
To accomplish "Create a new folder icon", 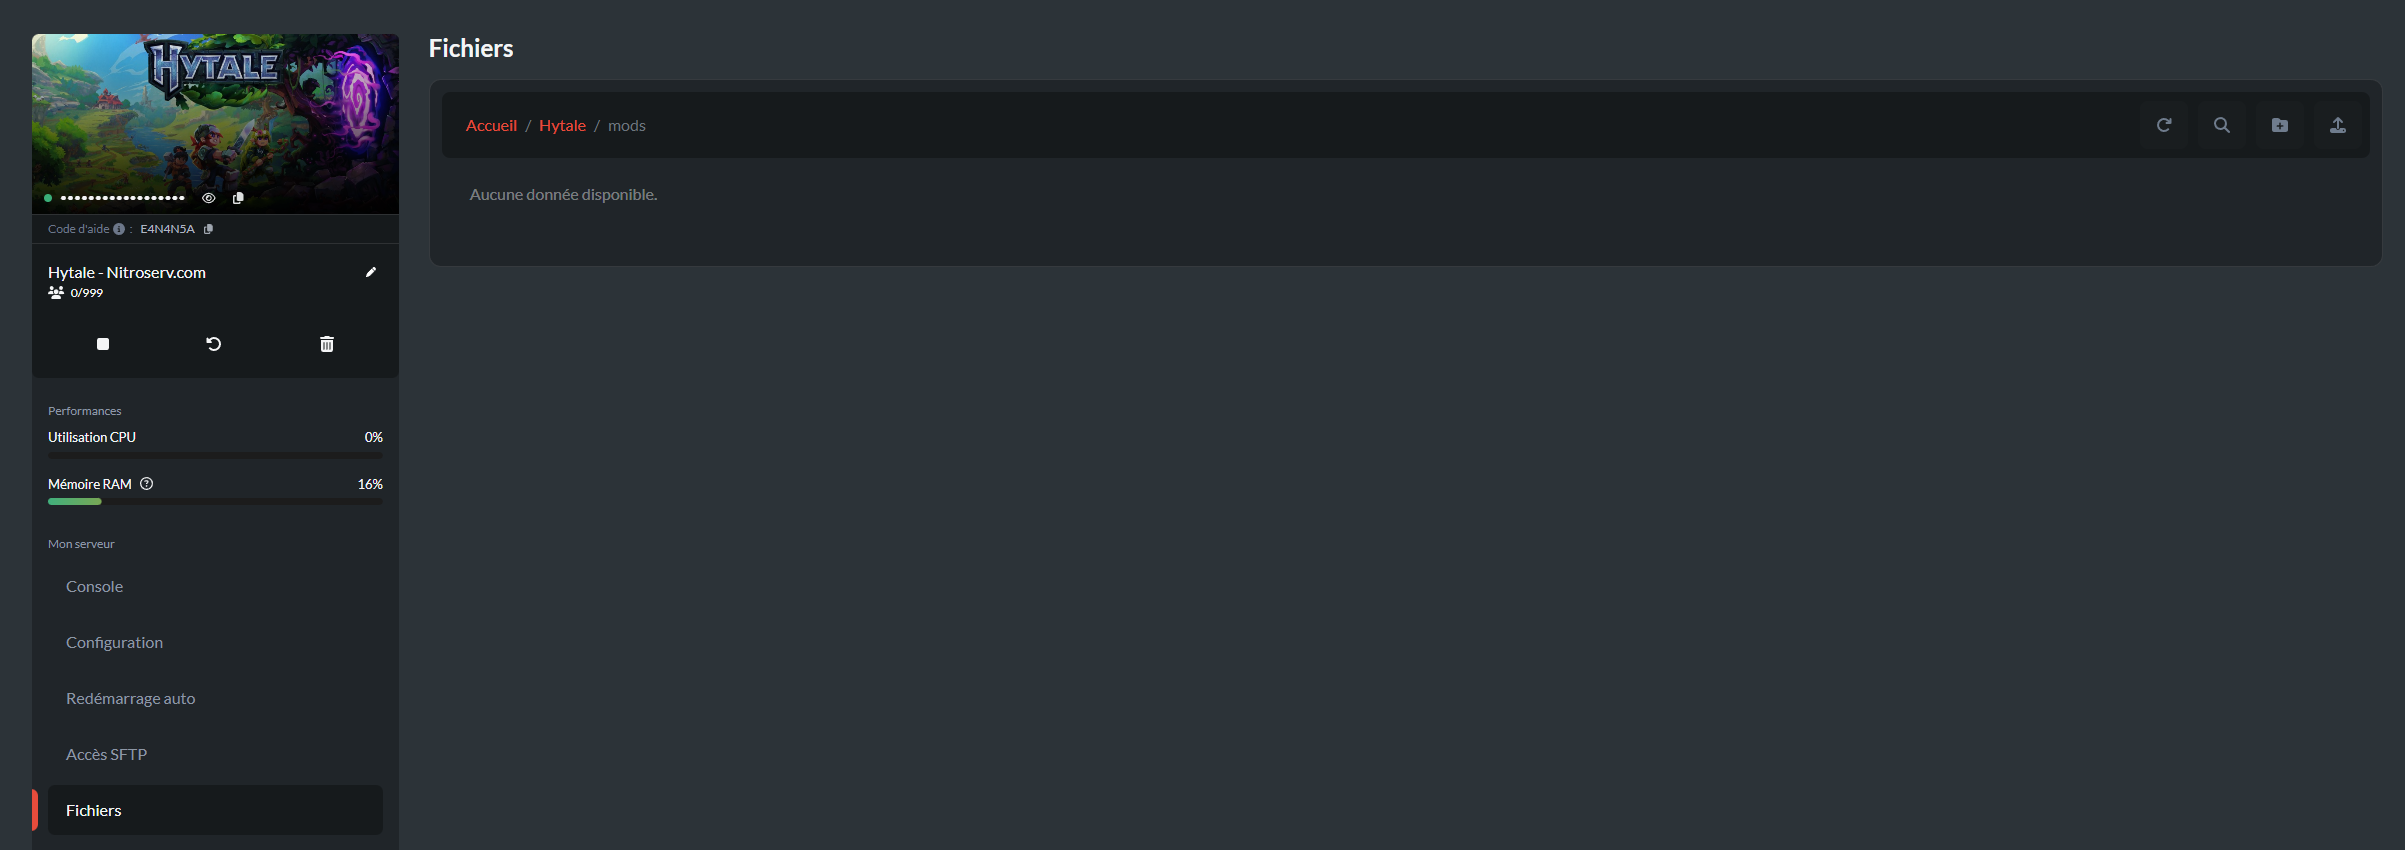I will (x=2280, y=125).
